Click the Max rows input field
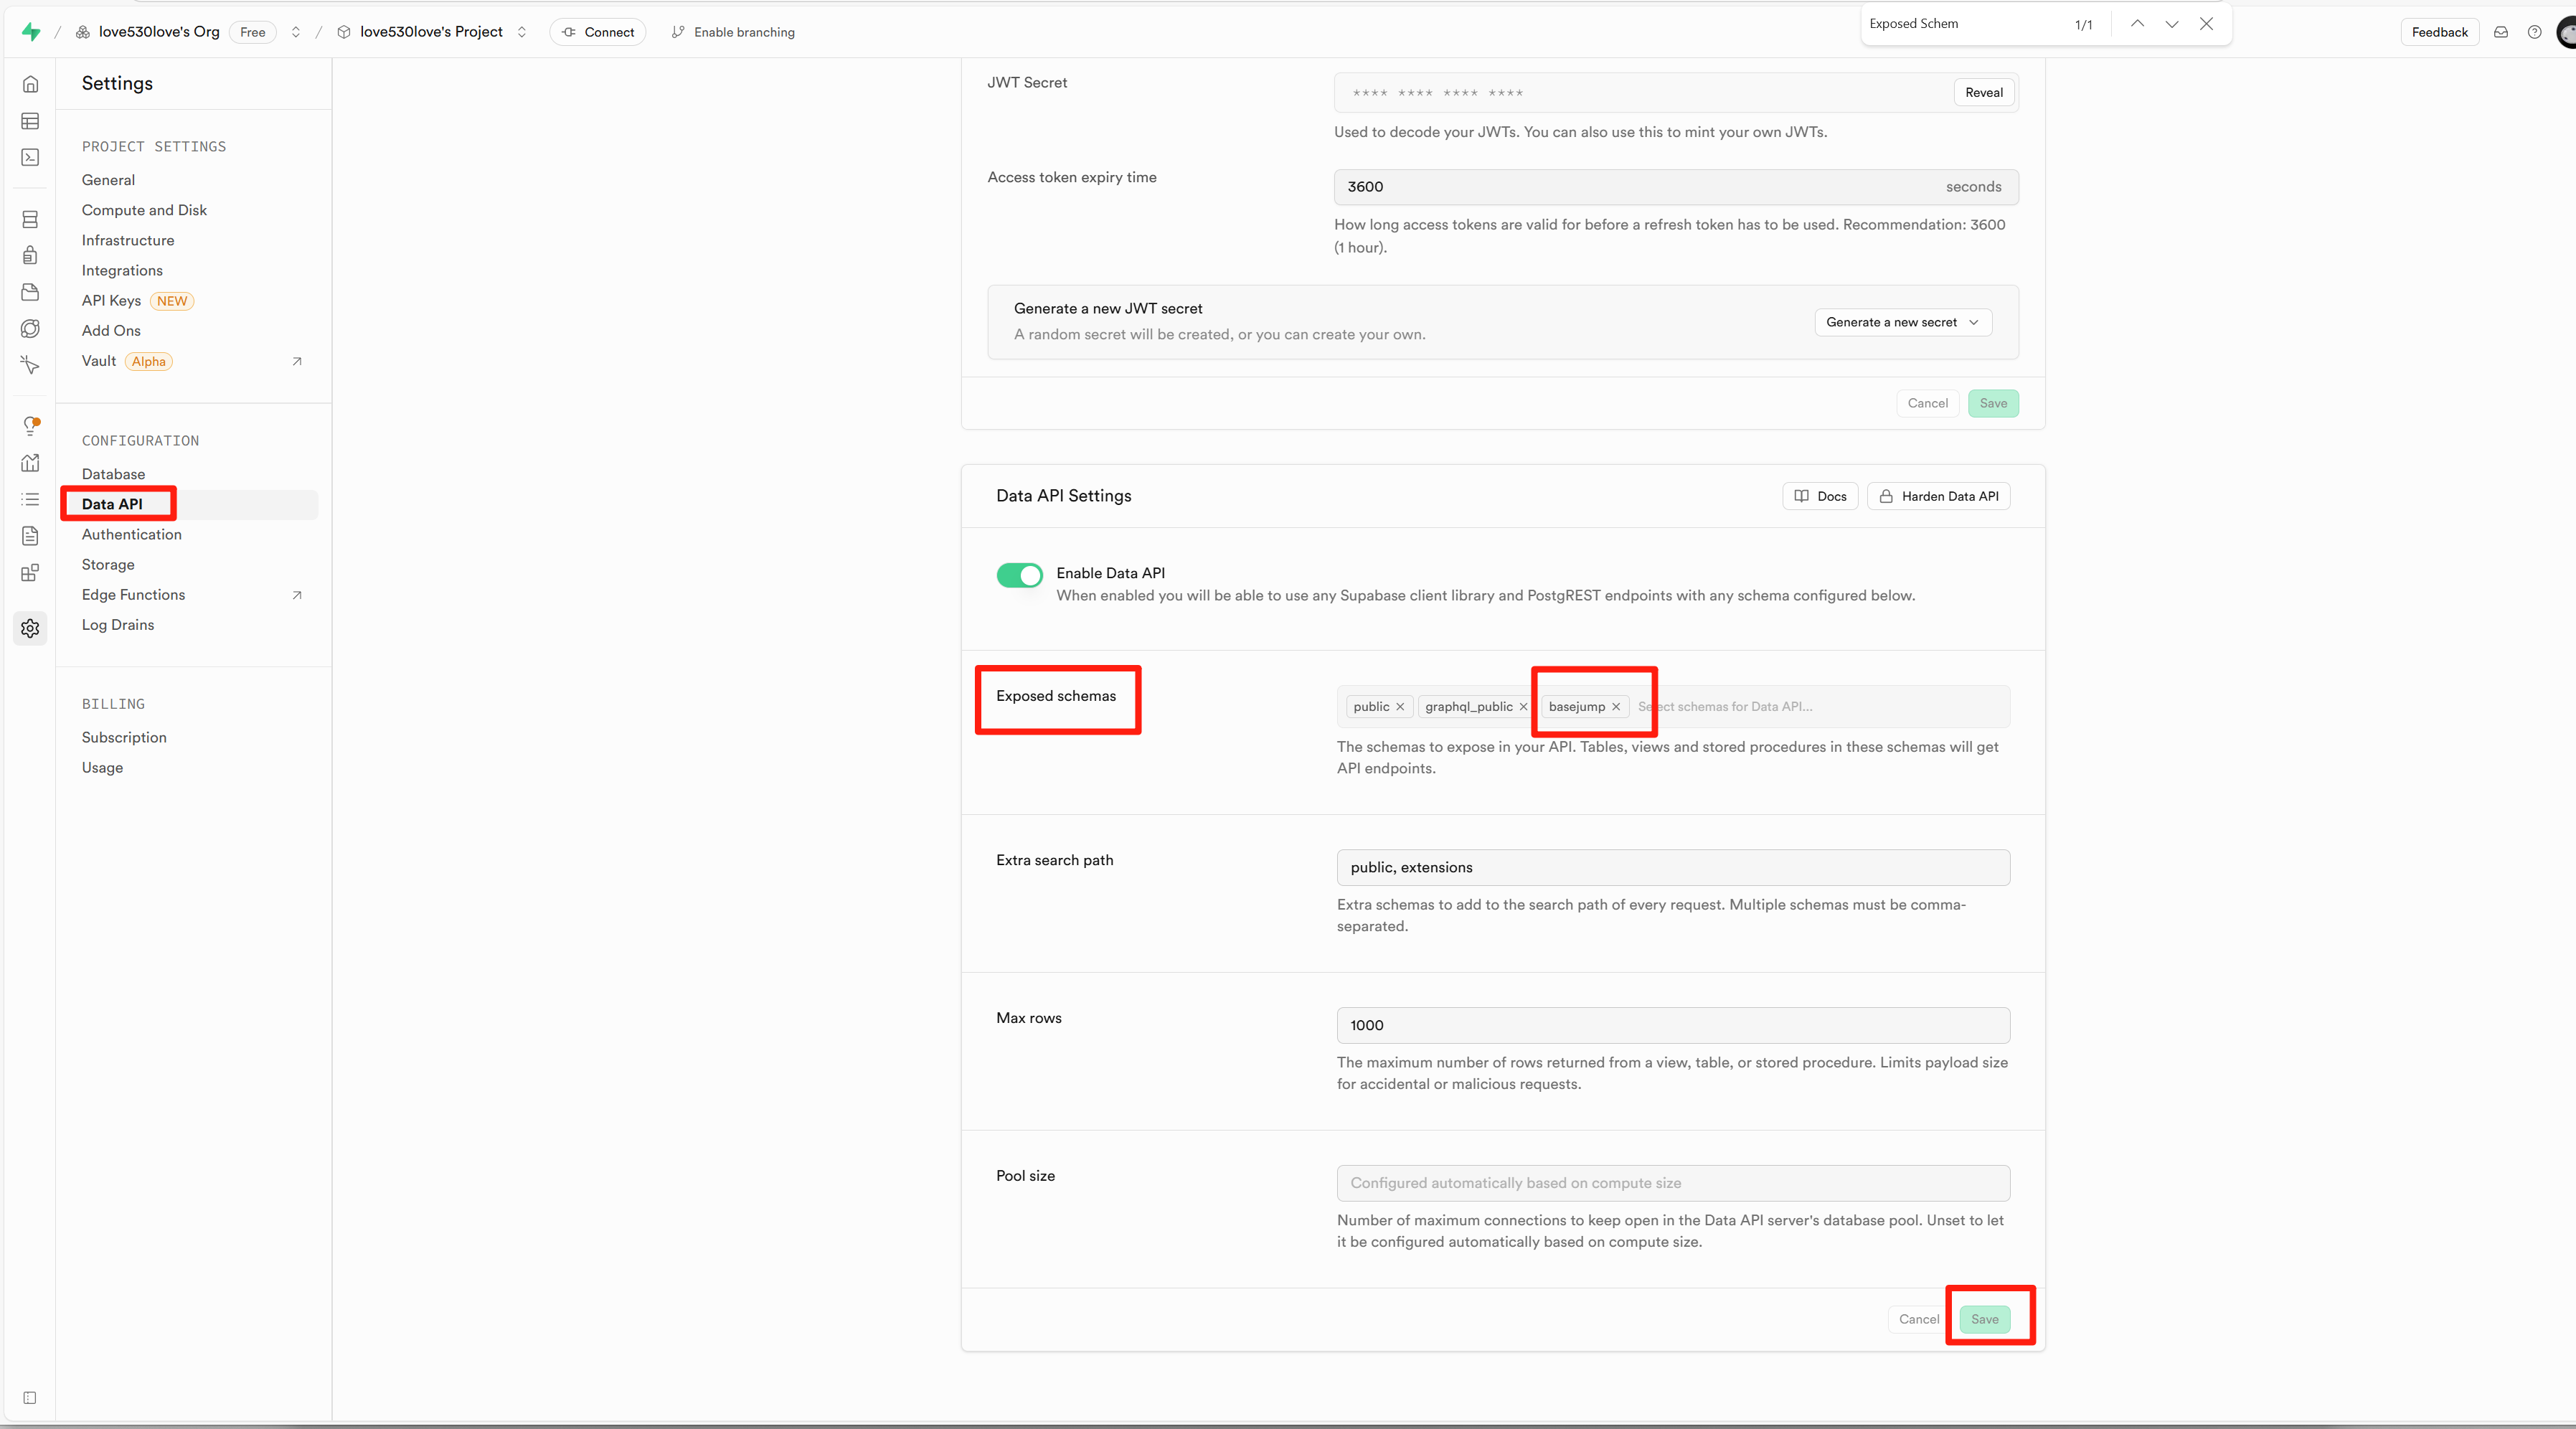 point(1672,1025)
